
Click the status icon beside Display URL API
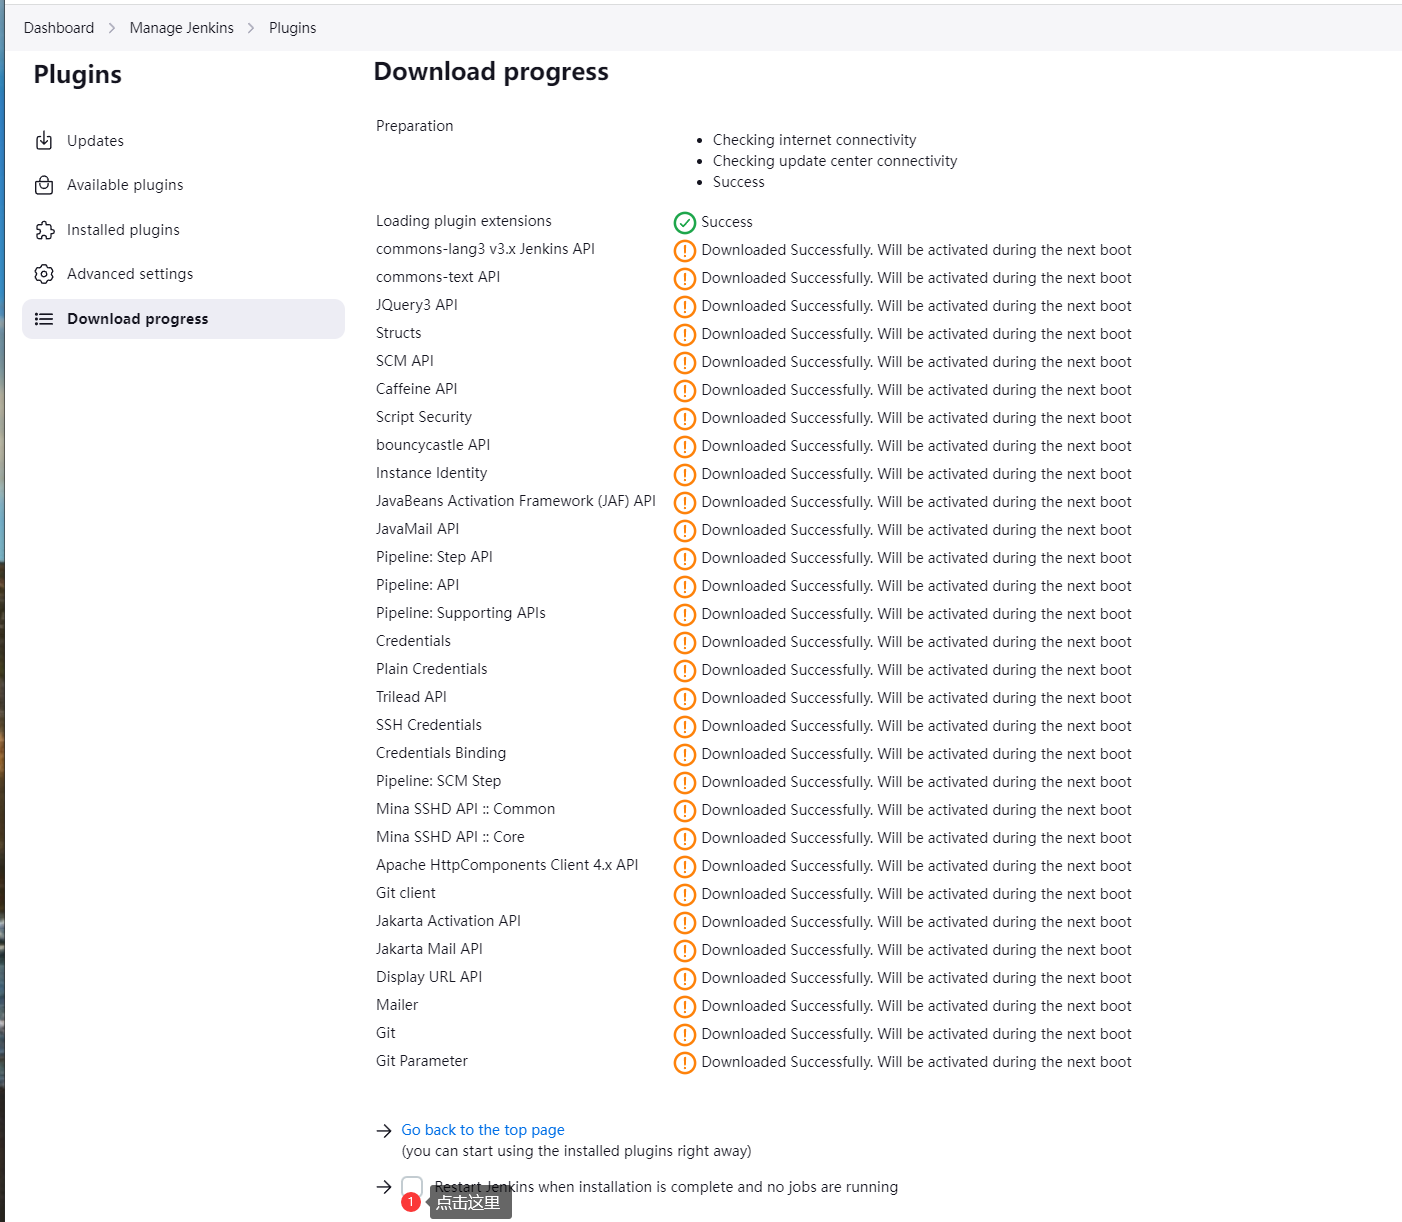pyautogui.click(x=685, y=978)
